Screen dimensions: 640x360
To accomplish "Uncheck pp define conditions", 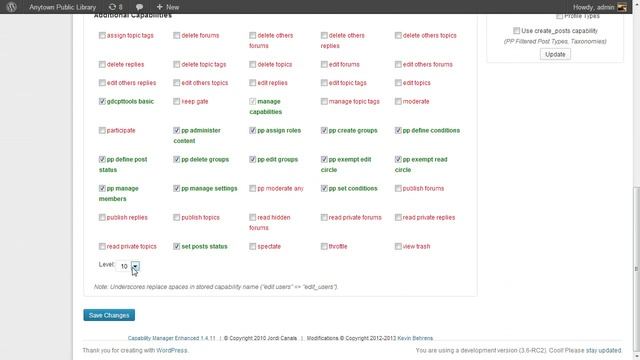I will (398, 131).
